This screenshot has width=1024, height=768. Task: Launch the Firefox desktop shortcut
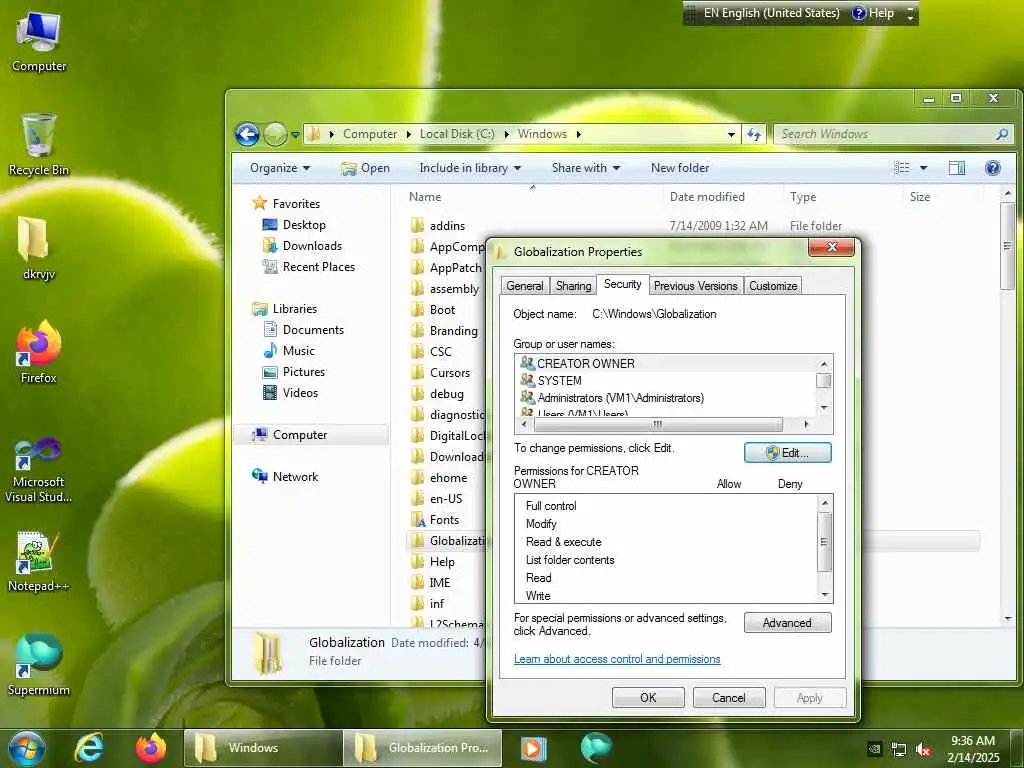[x=39, y=353]
